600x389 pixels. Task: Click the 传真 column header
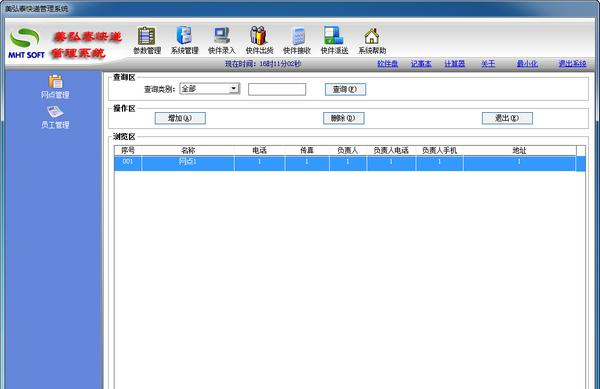click(x=307, y=150)
